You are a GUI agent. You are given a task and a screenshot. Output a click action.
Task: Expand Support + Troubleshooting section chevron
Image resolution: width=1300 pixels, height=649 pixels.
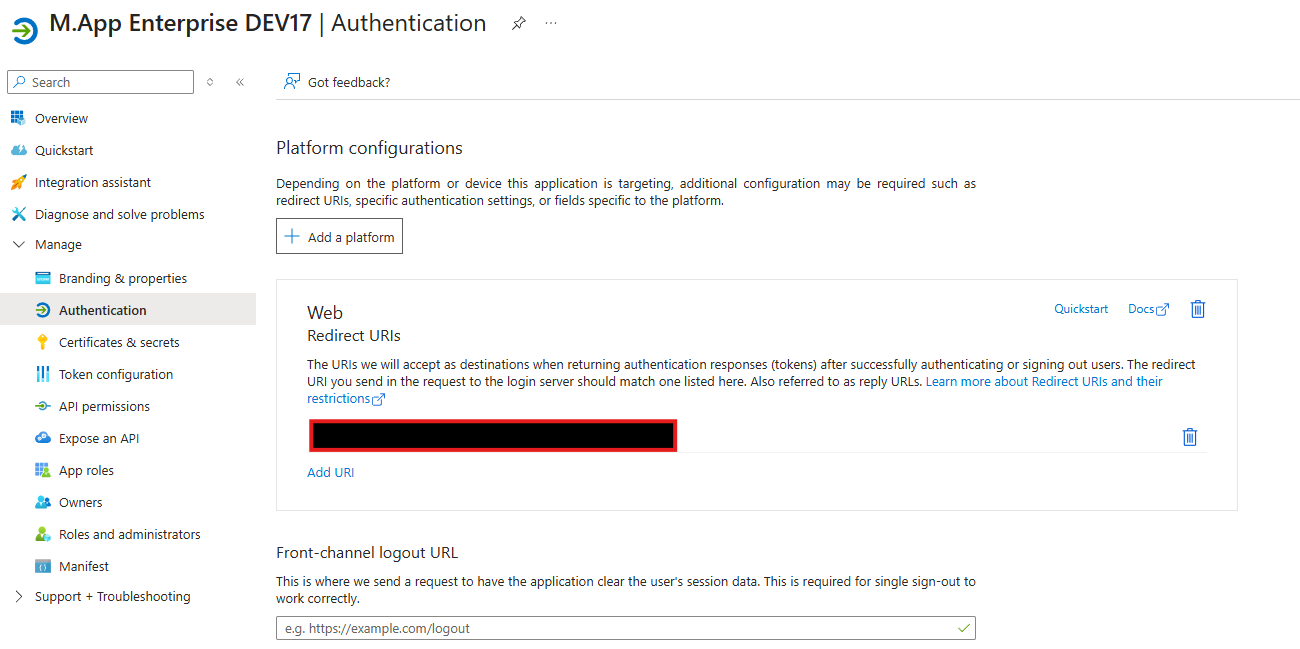(x=18, y=596)
